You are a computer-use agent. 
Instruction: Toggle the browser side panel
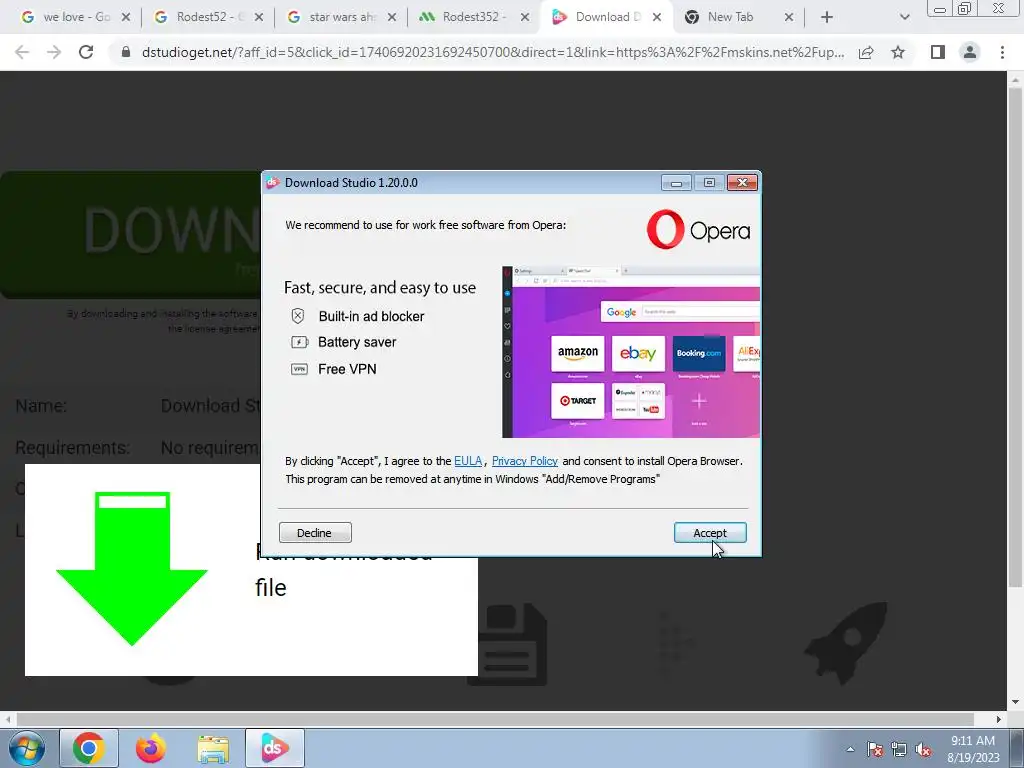[x=938, y=52]
